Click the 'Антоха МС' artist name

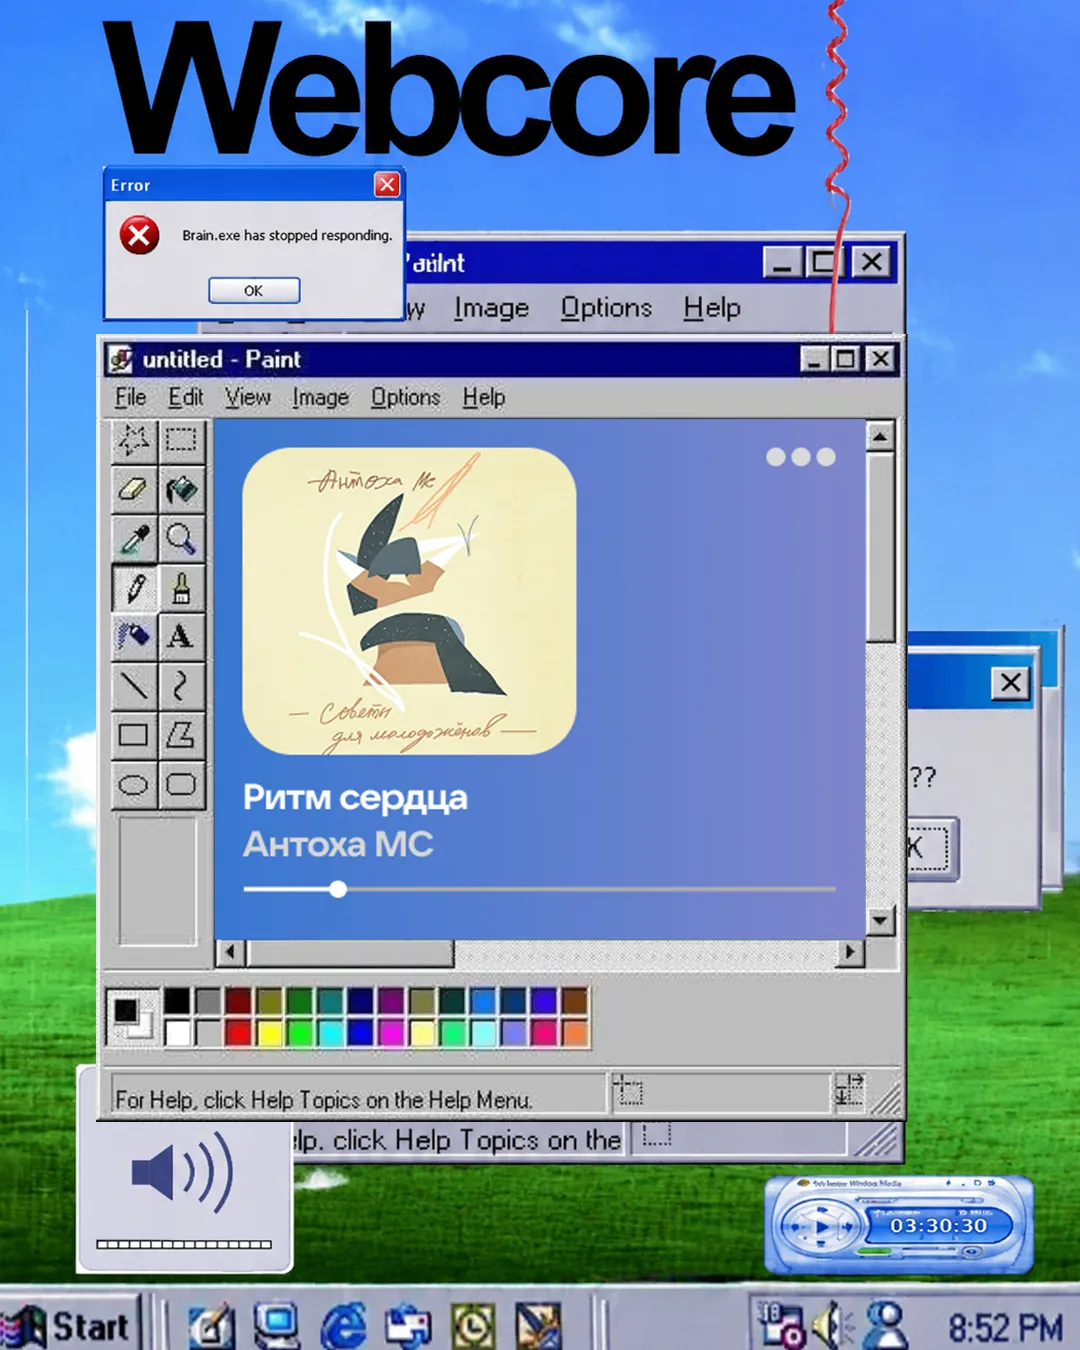[x=338, y=845]
